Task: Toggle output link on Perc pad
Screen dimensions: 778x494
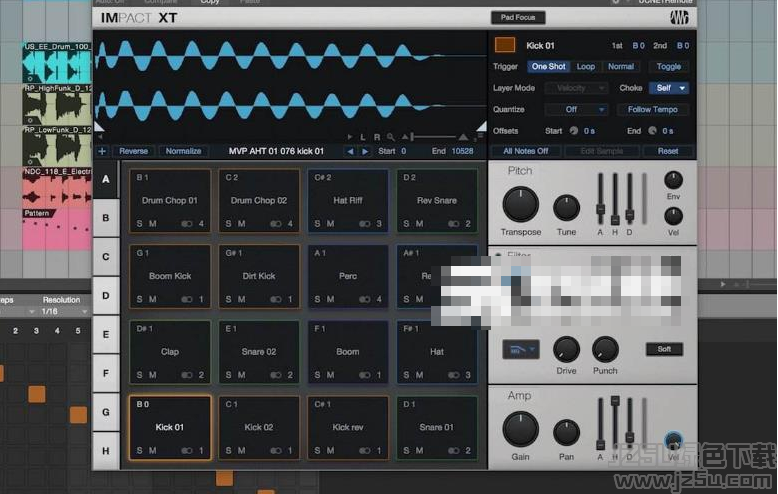Action: (365, 299)
